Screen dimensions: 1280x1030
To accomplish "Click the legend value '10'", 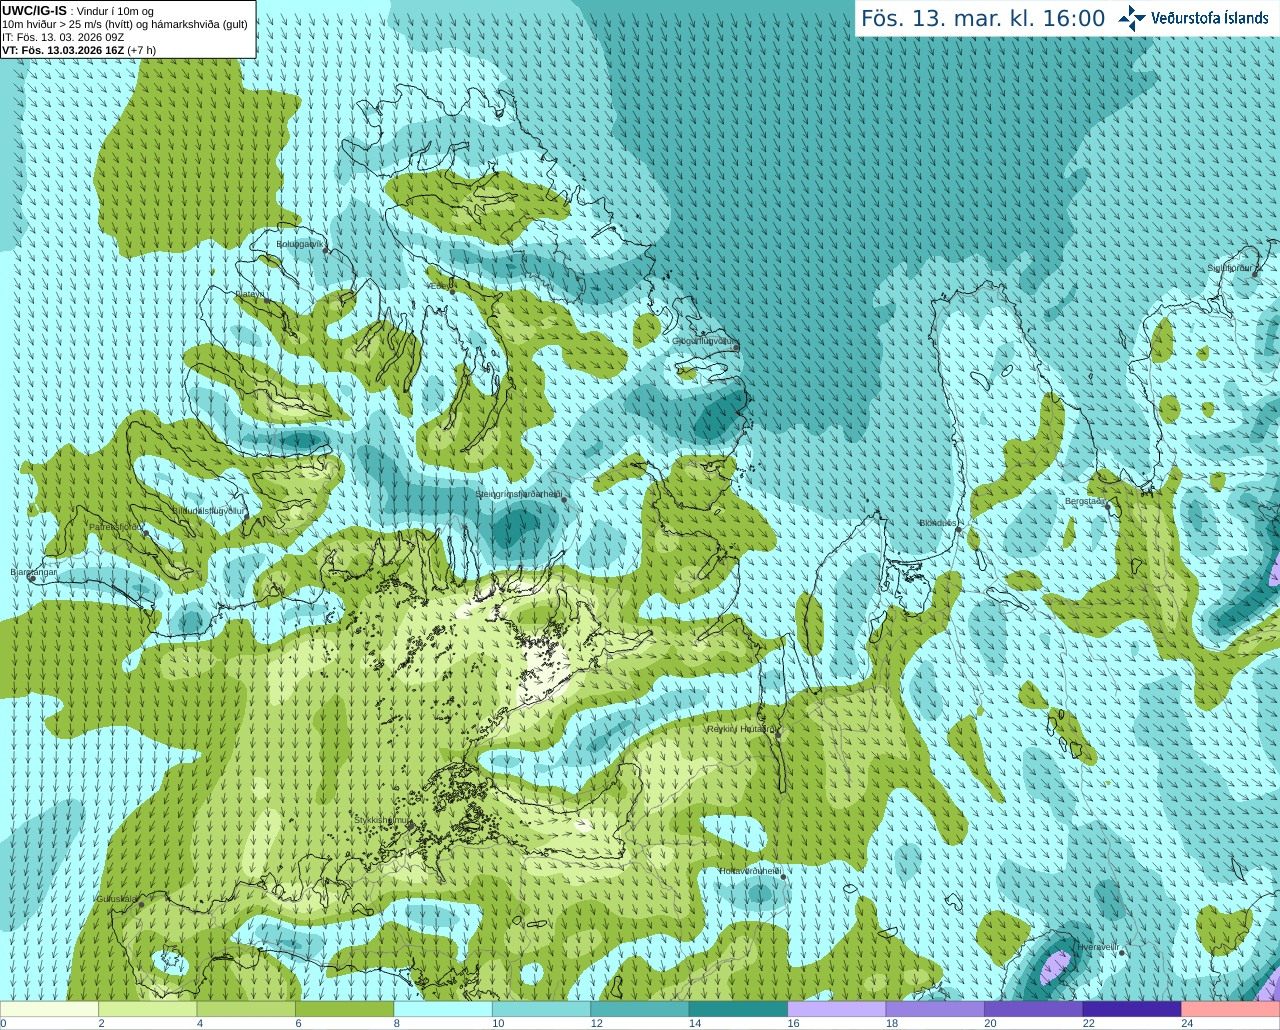I will coord(498,1023).
